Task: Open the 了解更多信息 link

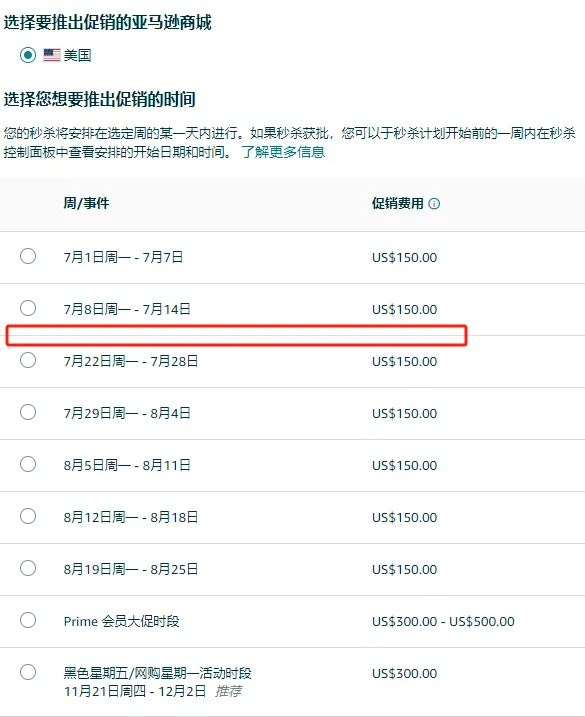Action: click(283, 152)
